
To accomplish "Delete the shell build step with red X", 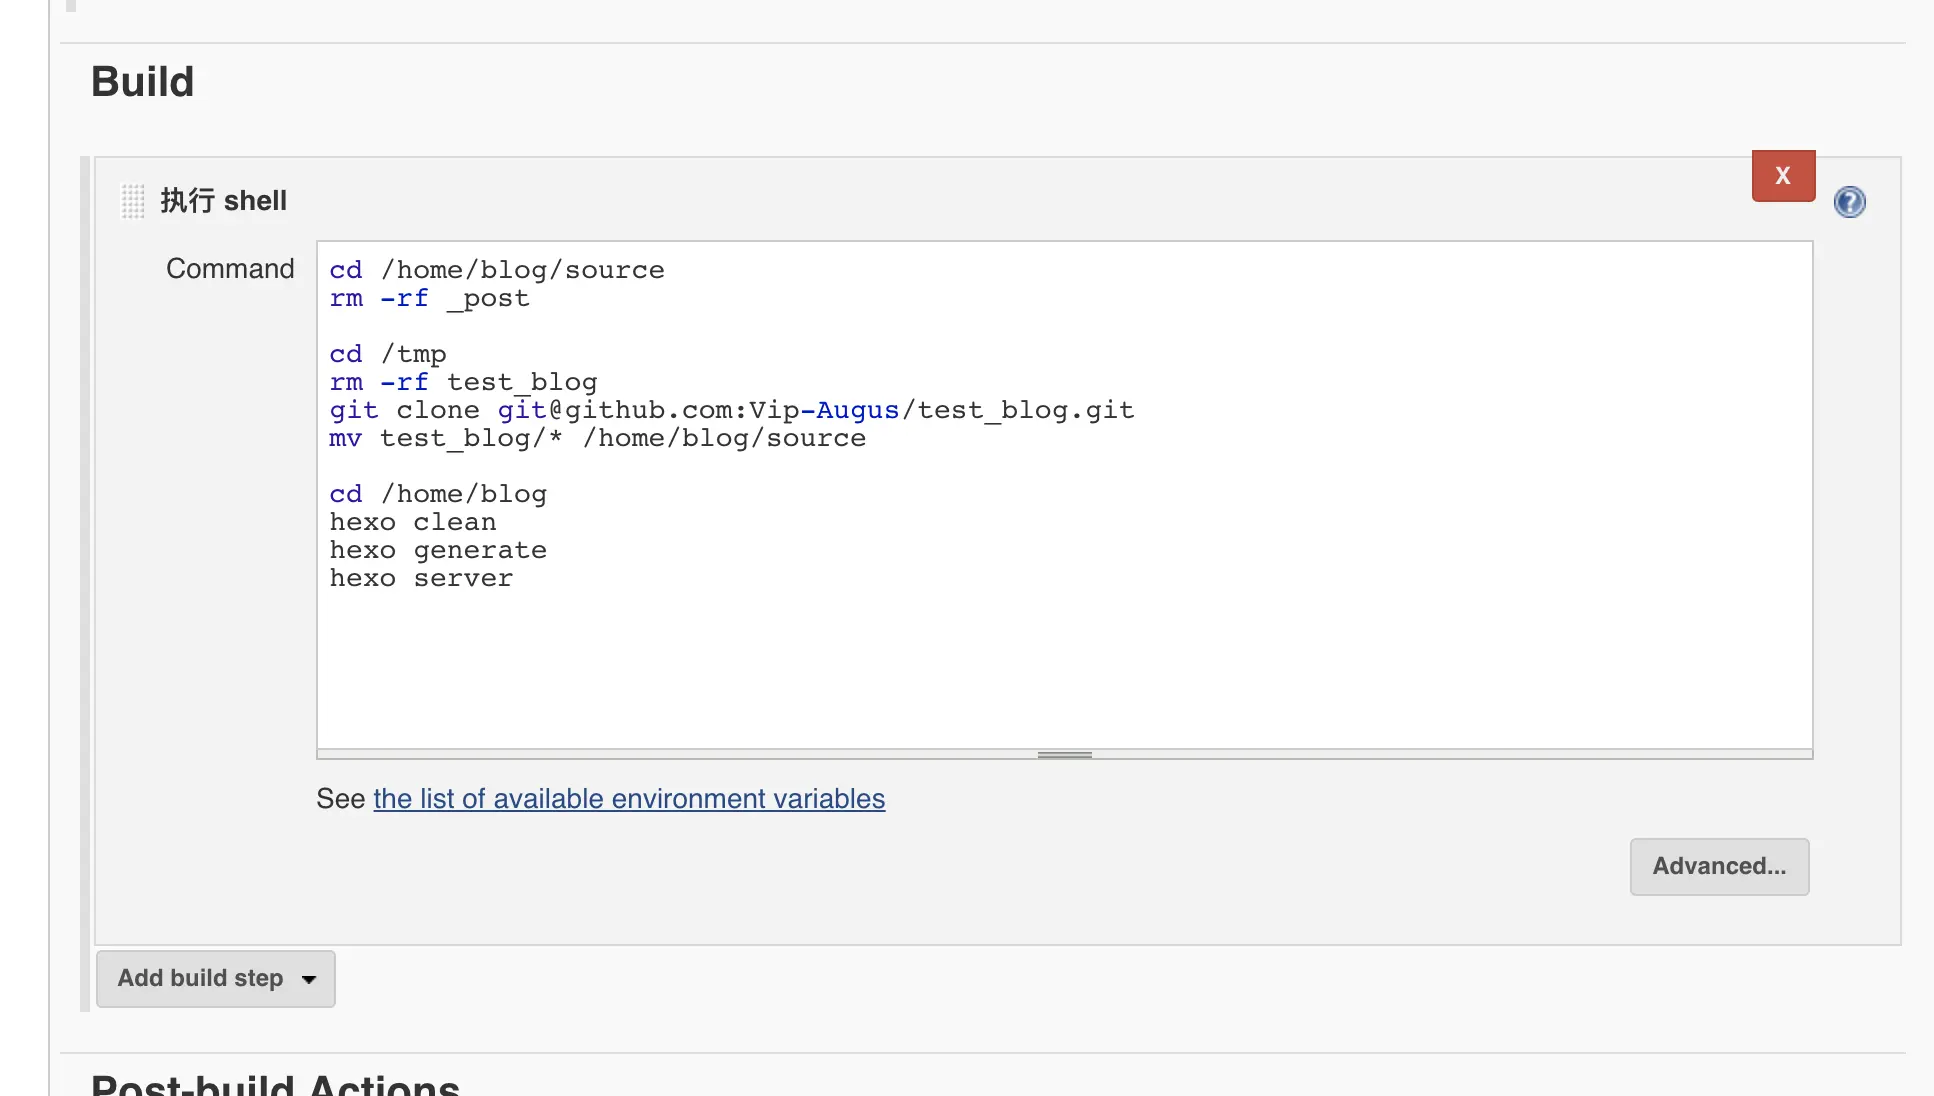I will [x=1783, y=176].
